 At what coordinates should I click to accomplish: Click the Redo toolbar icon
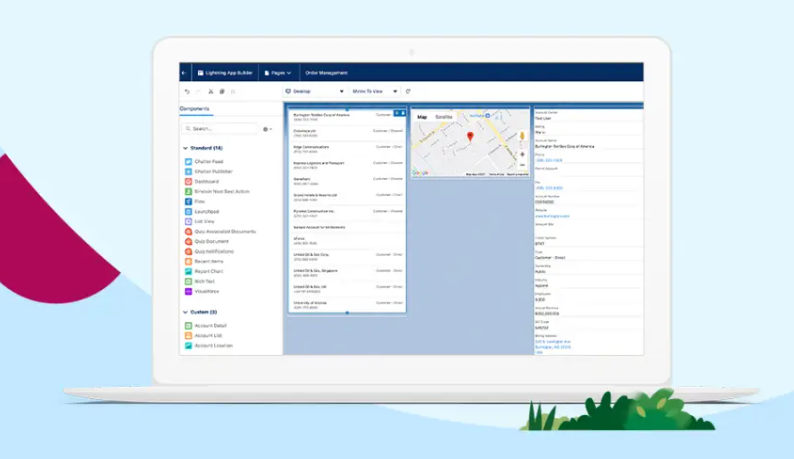198,92
